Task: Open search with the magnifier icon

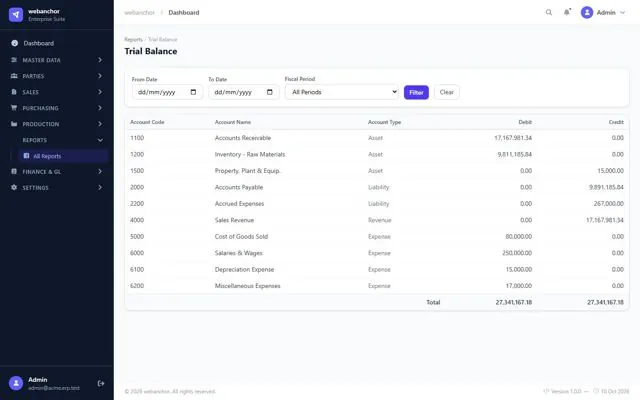Action: point(549,12)
